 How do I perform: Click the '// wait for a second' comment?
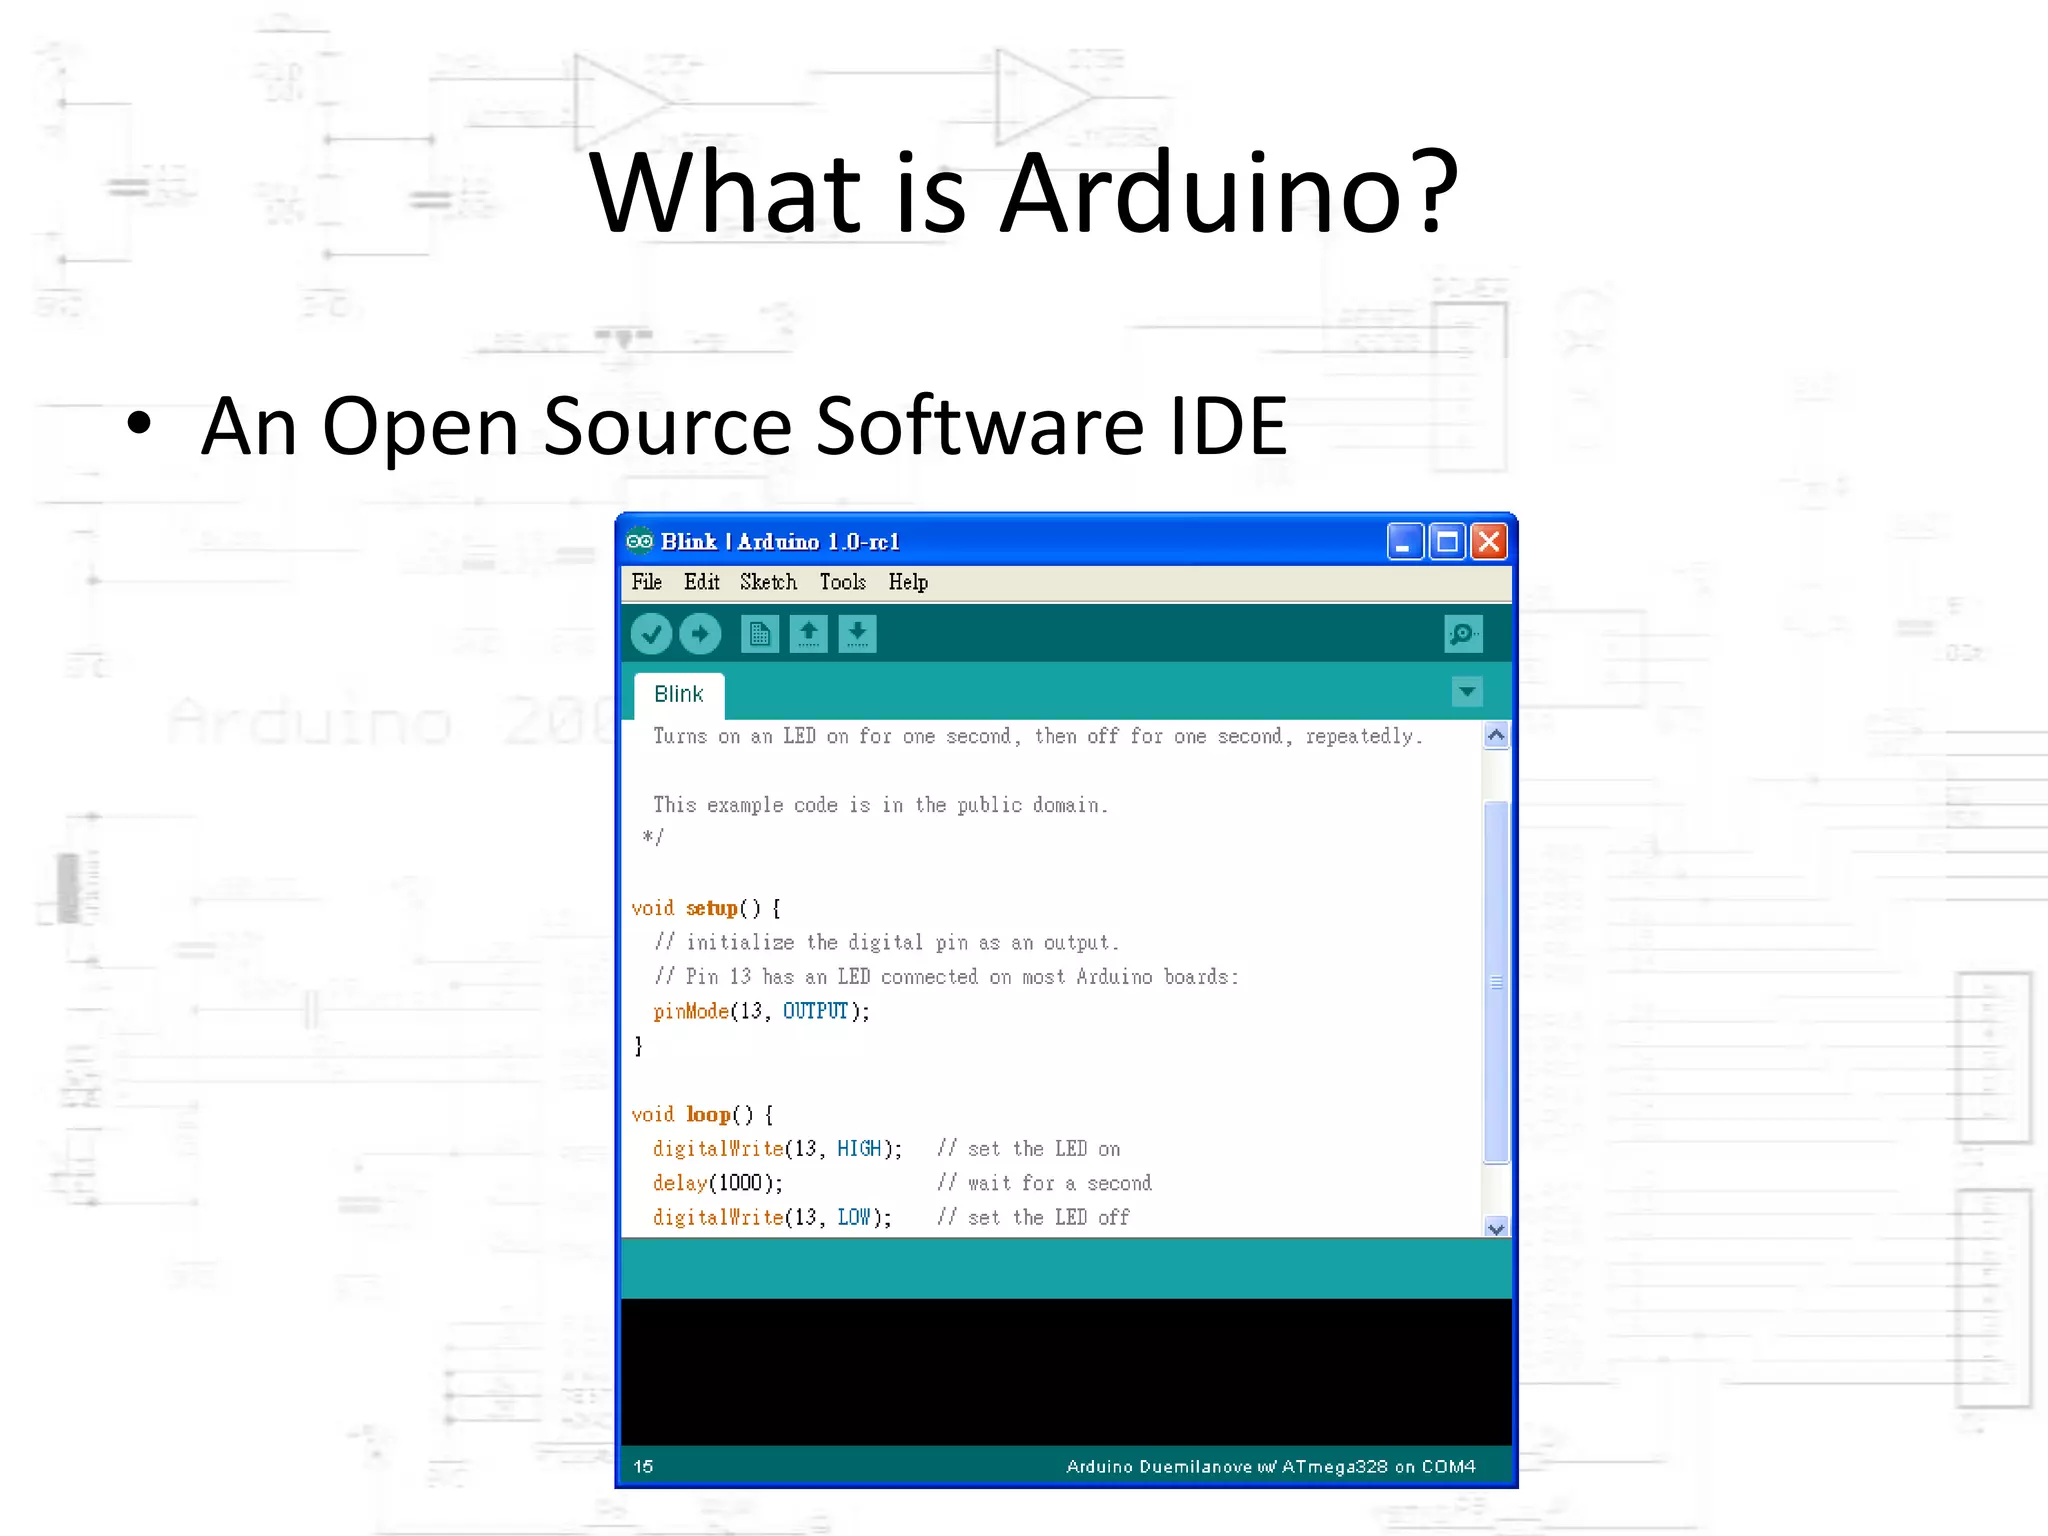click(x=1044, y=1183)
